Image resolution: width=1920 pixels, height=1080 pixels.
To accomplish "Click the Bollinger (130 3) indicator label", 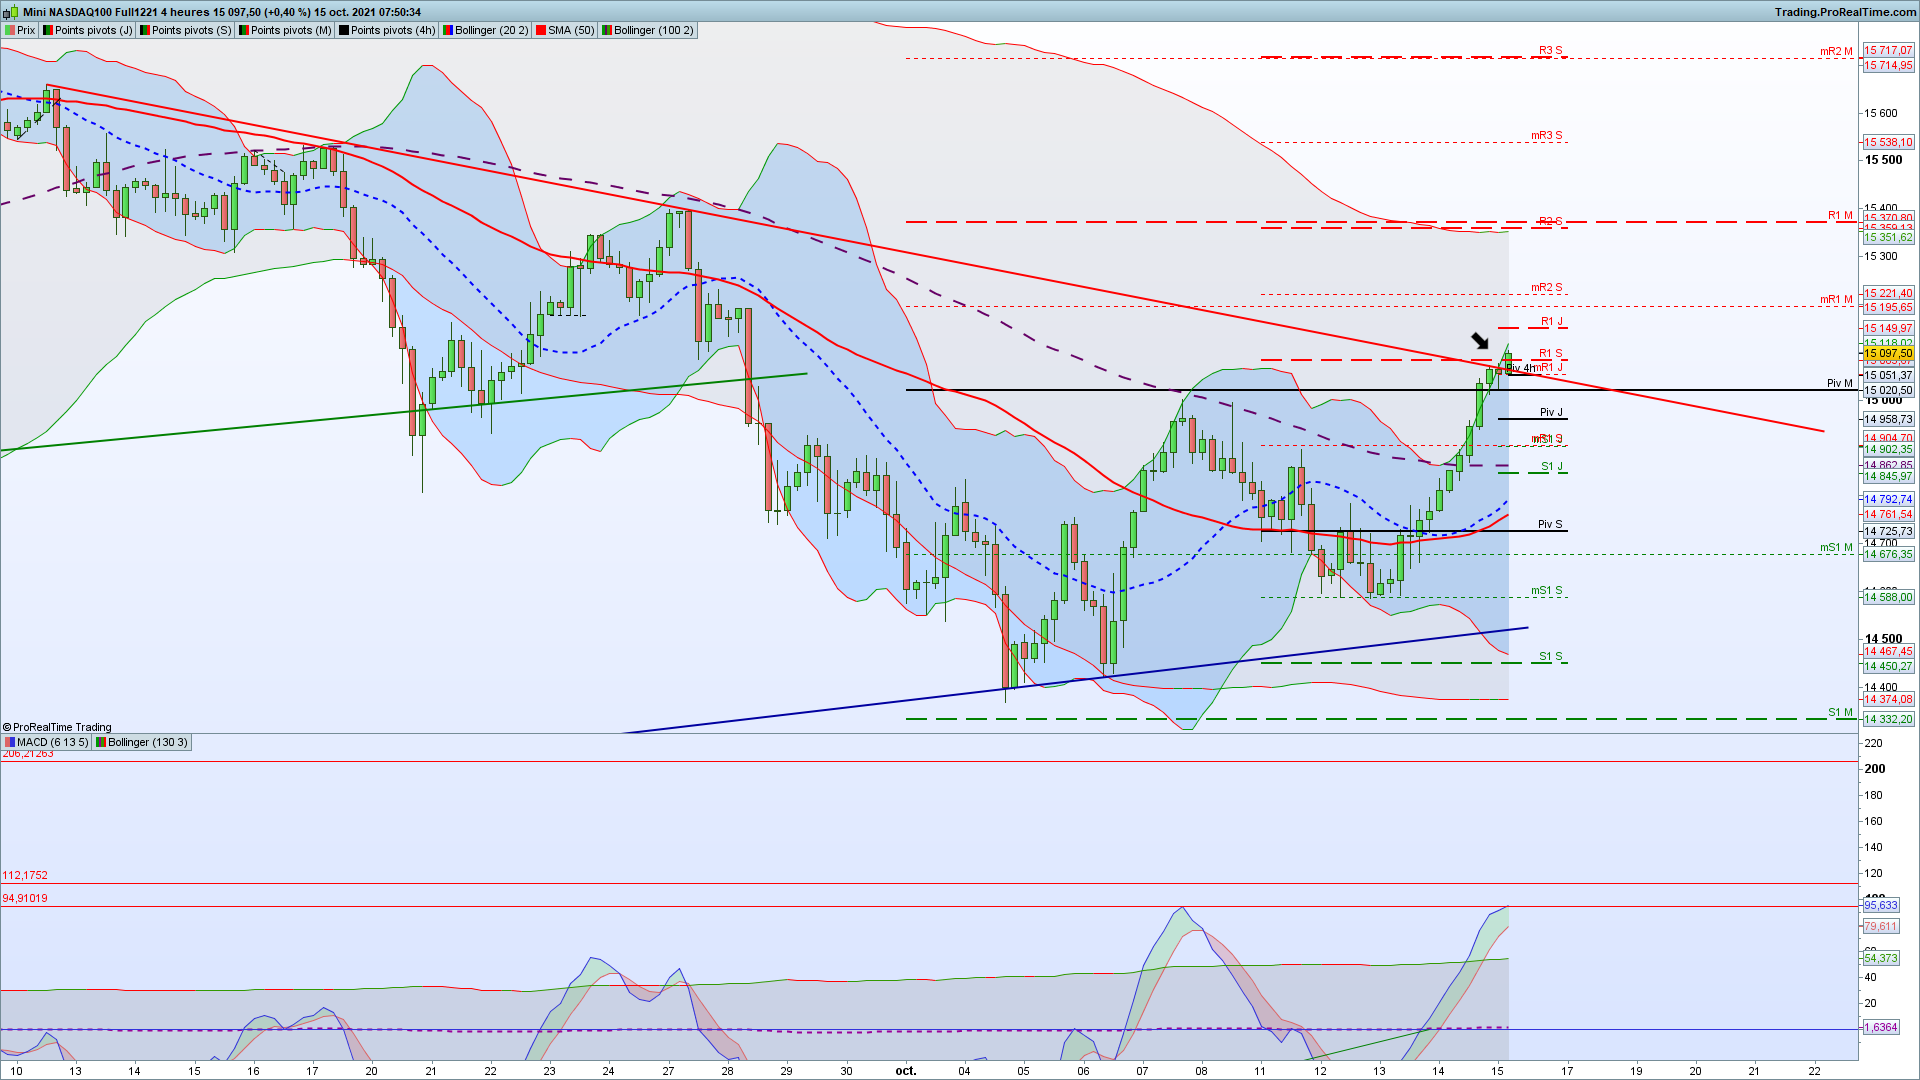I will coord(146,742).
